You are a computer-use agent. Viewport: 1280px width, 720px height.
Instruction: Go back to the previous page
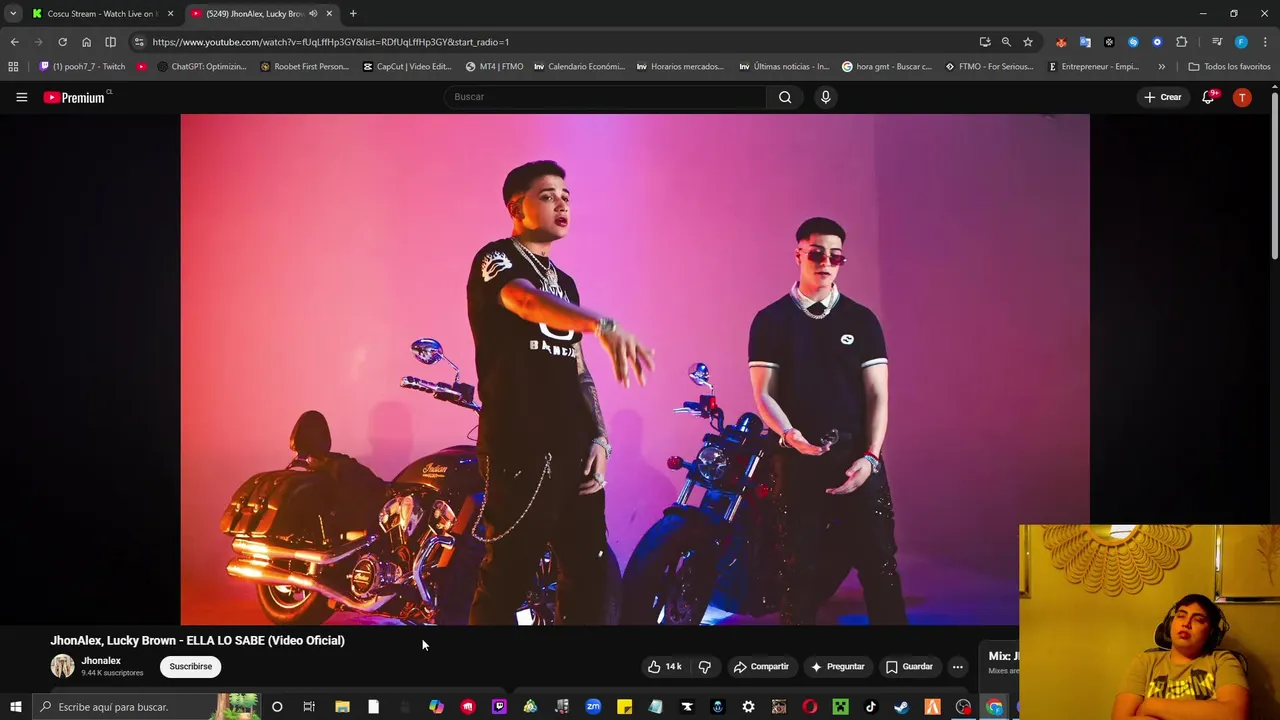14,42
